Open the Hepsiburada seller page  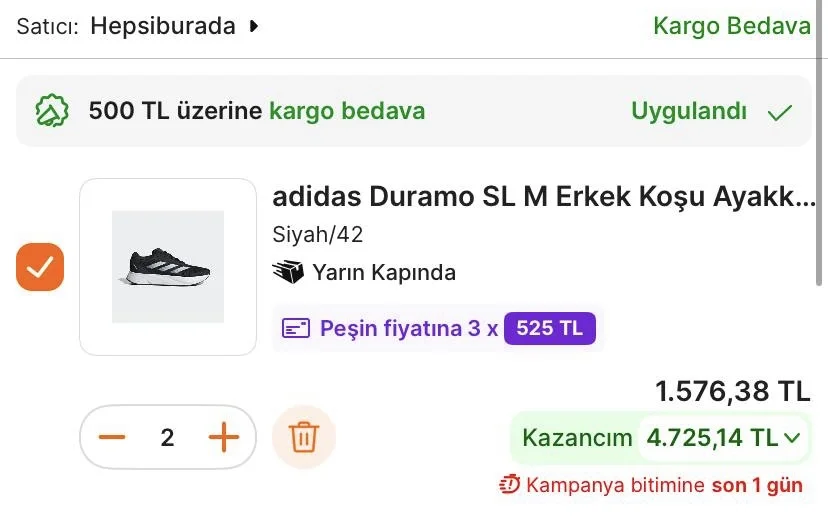(x=163, y=26)
